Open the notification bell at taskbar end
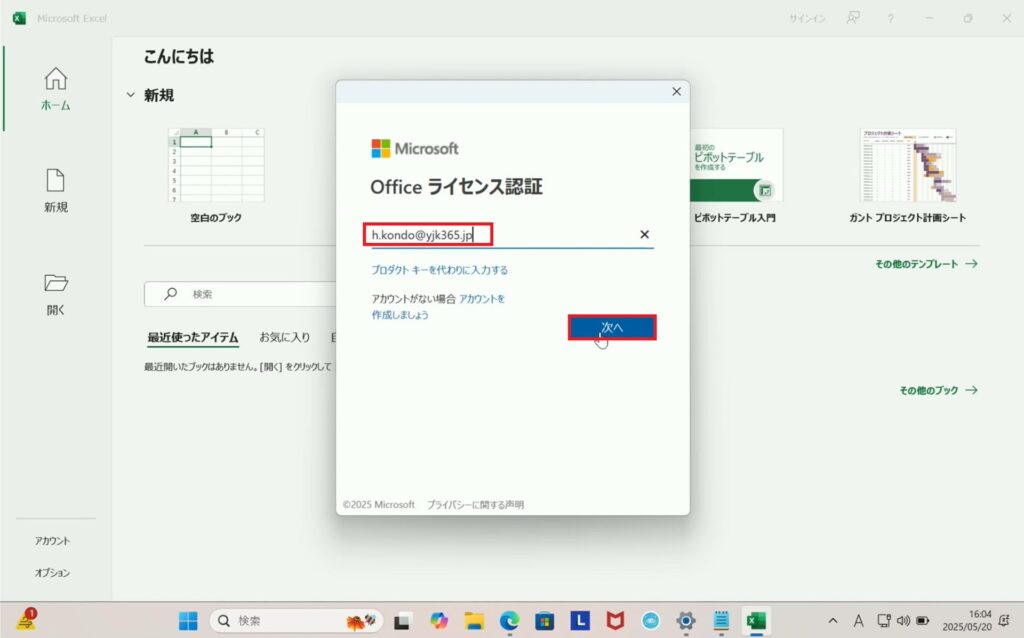This screenshot has height=638, width=1024. 1004,620
